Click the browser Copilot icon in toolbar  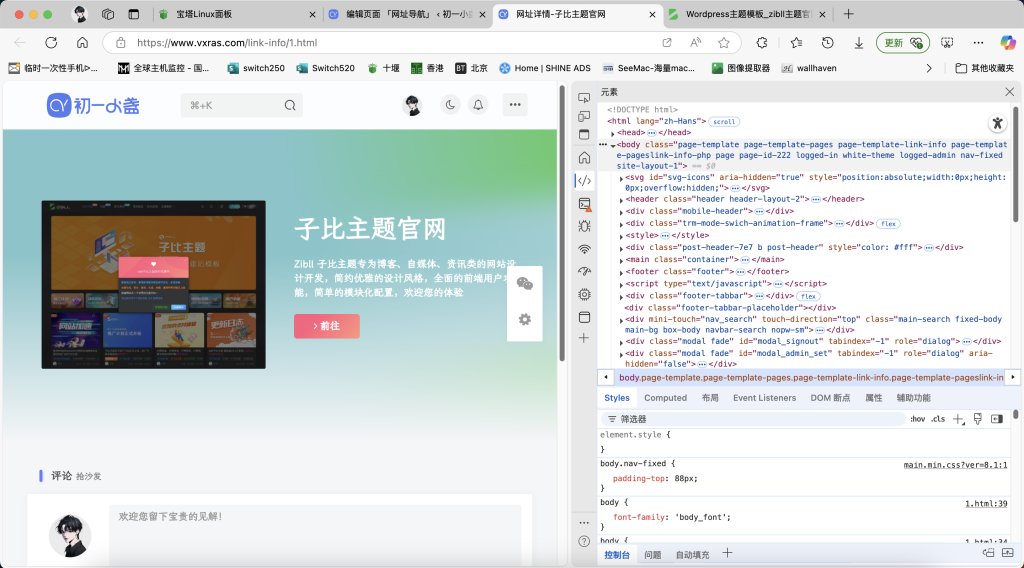(1007, 43)
